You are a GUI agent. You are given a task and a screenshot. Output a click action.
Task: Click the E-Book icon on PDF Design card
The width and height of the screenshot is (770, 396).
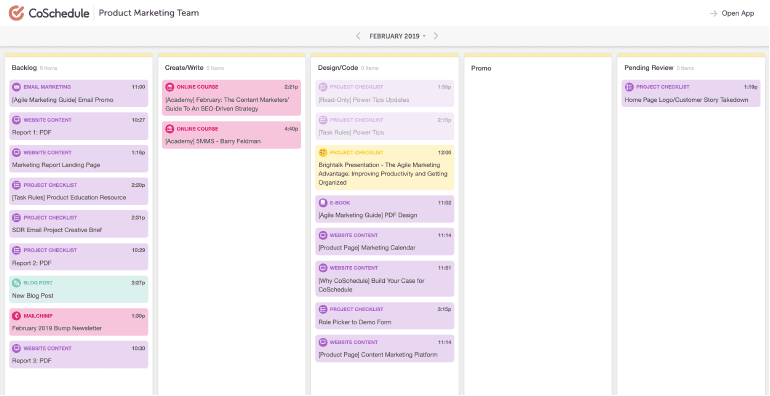click(323, 202)
